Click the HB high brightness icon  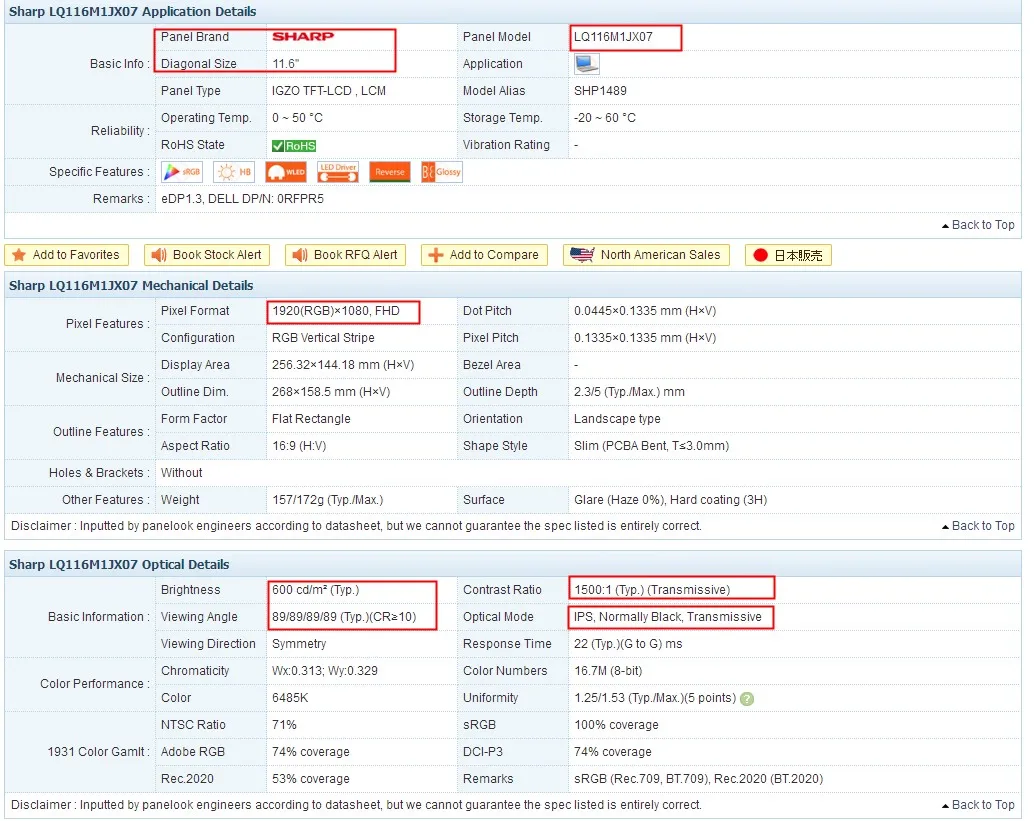(x=234, y=172)
